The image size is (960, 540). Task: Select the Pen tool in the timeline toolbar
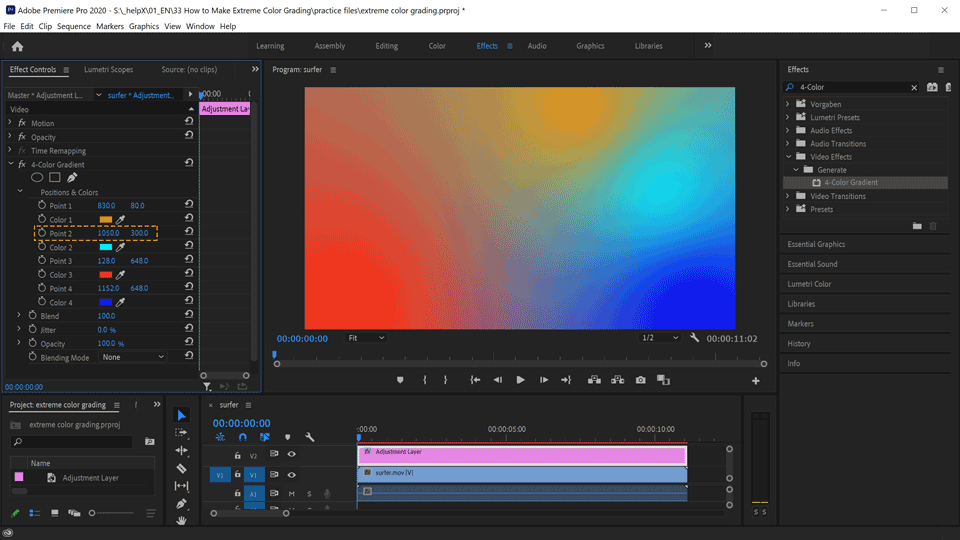click(181, 504)
